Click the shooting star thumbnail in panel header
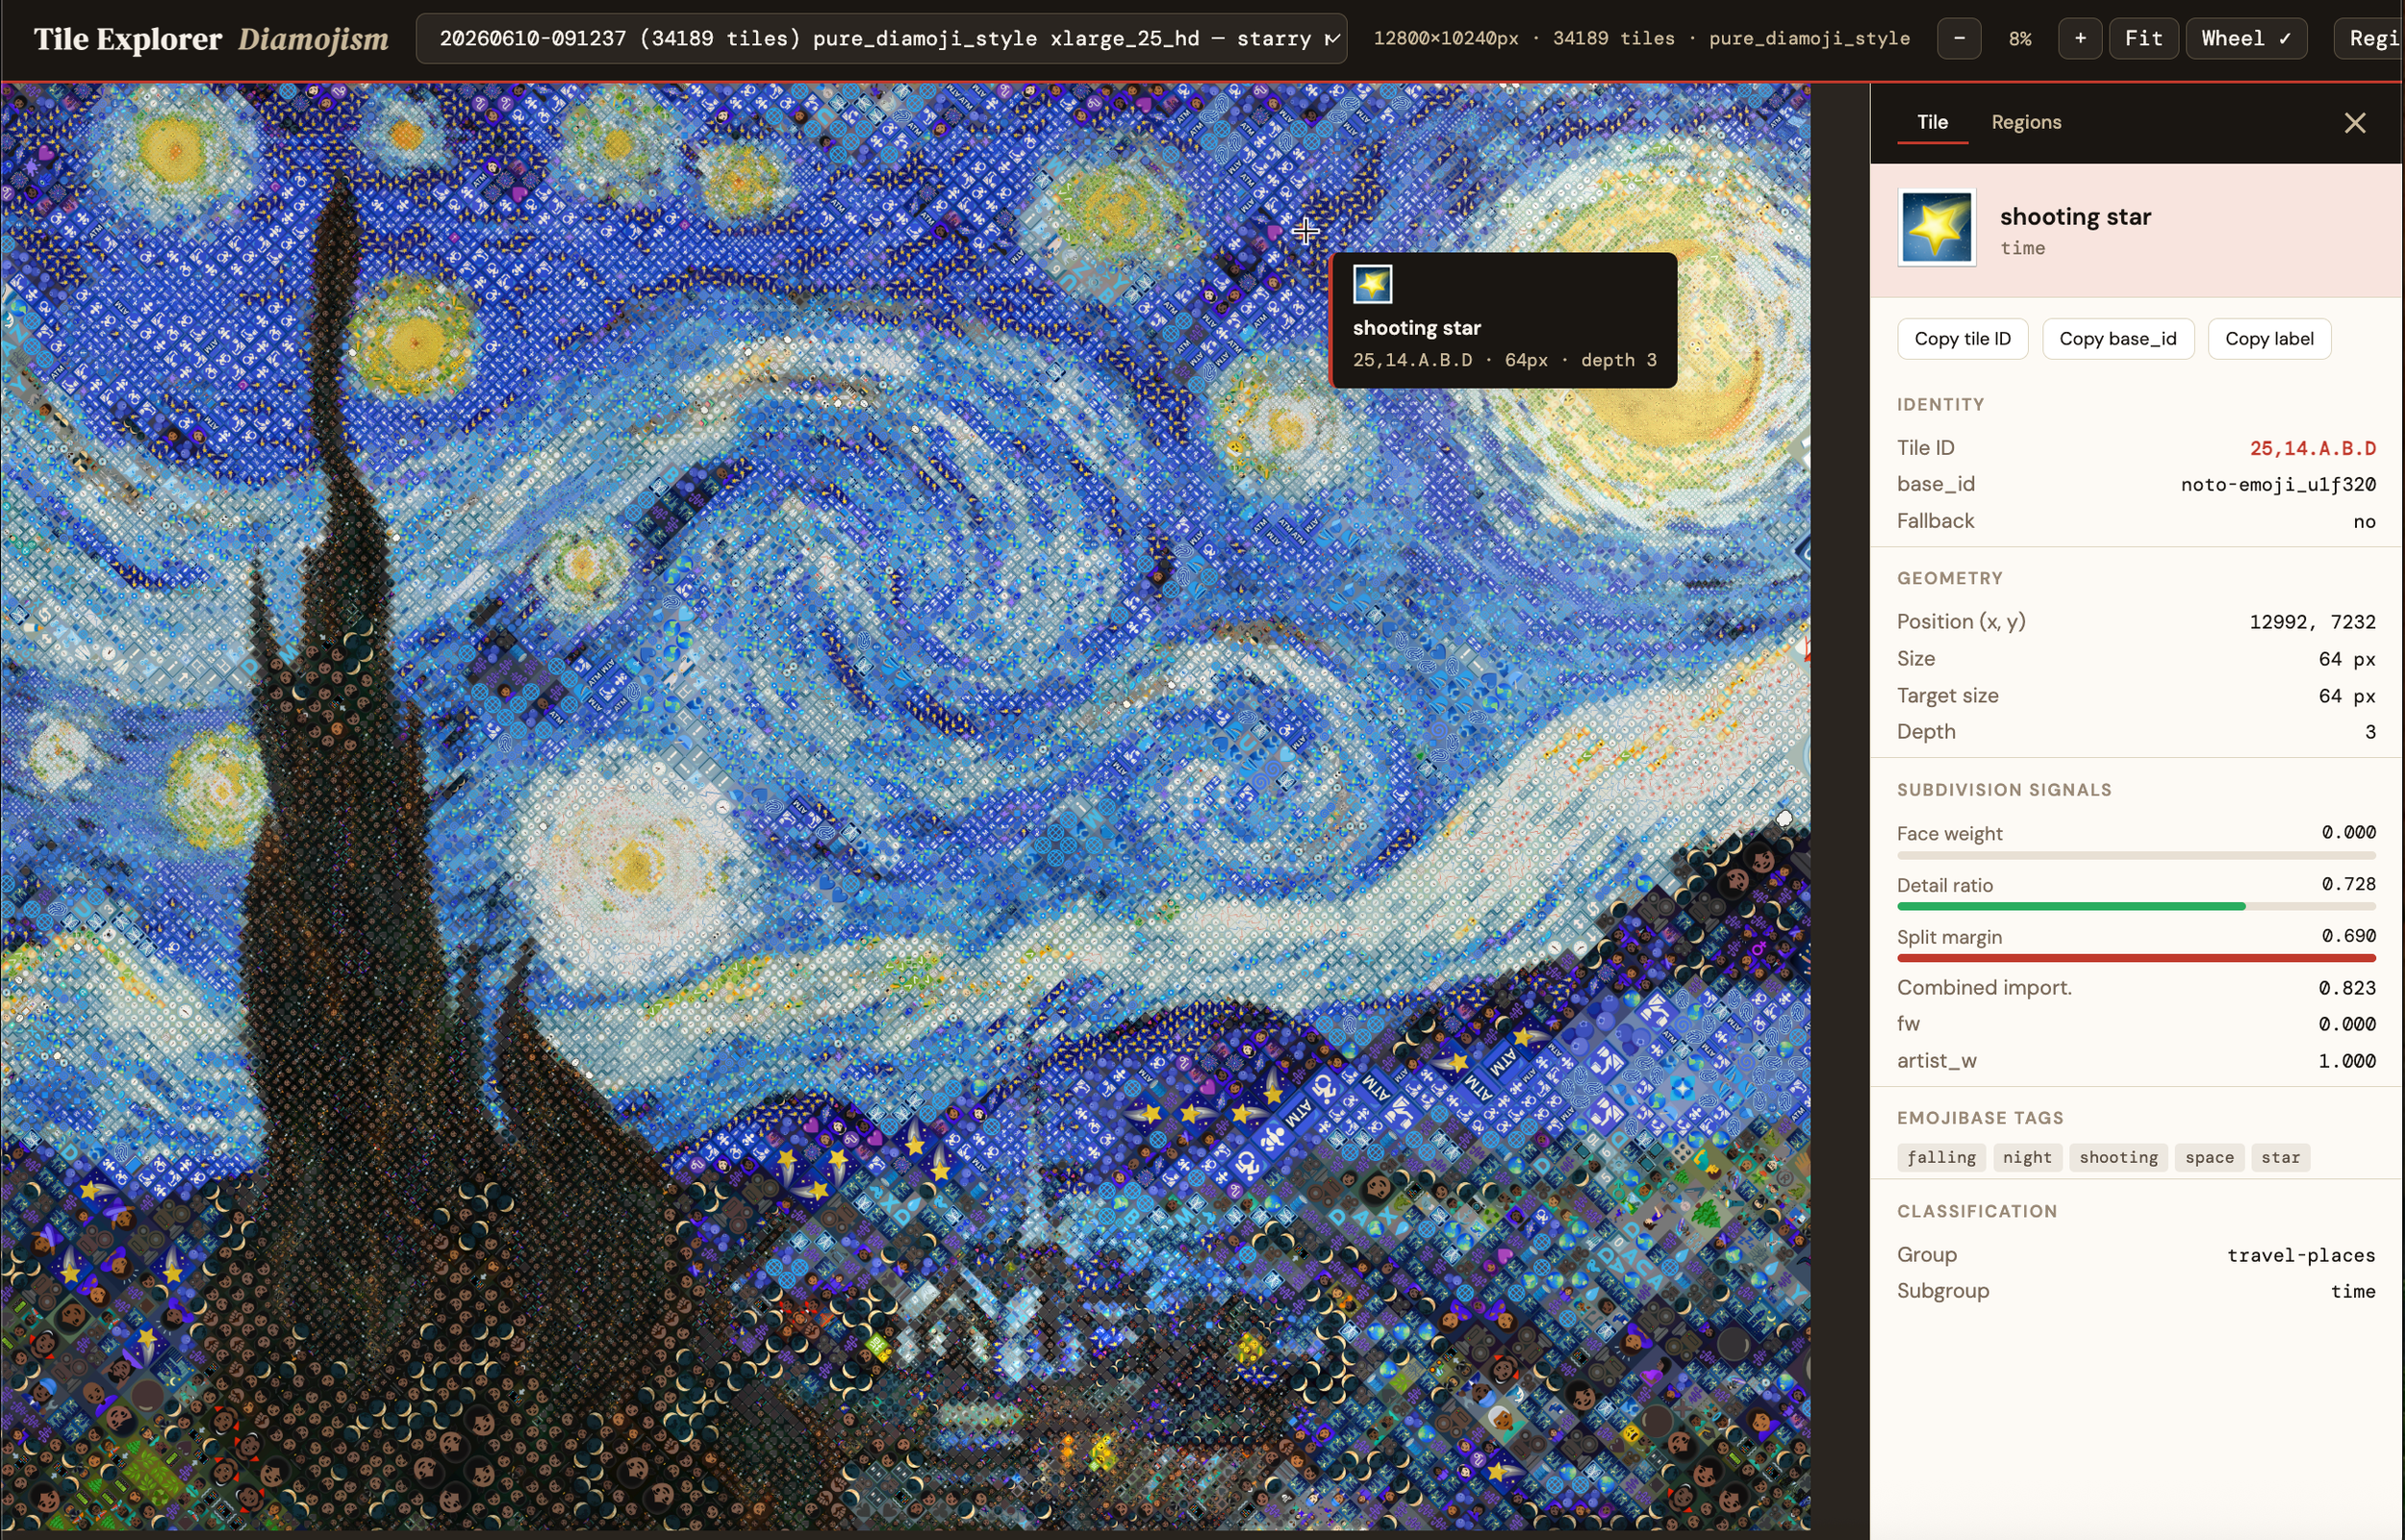The height and width of the screenshot is (1540, 2405). [x=1936, y=228]
